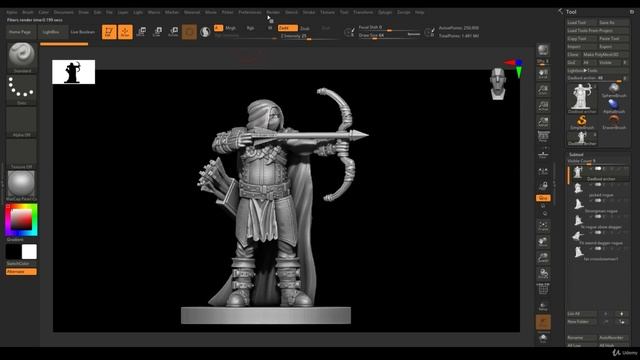Click the Scroll canvas icon
This screenshot has width=640, height=360.
point(543,74)
